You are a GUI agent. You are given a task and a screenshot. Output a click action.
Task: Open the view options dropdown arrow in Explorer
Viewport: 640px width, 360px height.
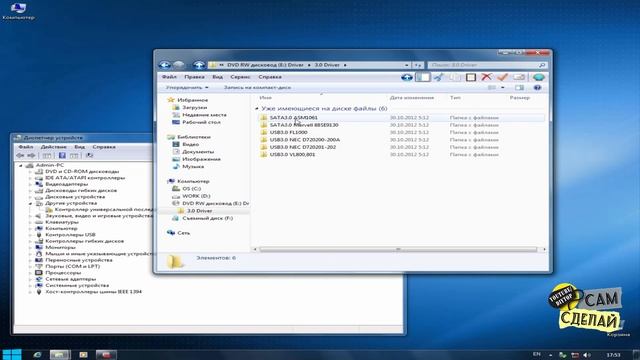tap(502, 87)
